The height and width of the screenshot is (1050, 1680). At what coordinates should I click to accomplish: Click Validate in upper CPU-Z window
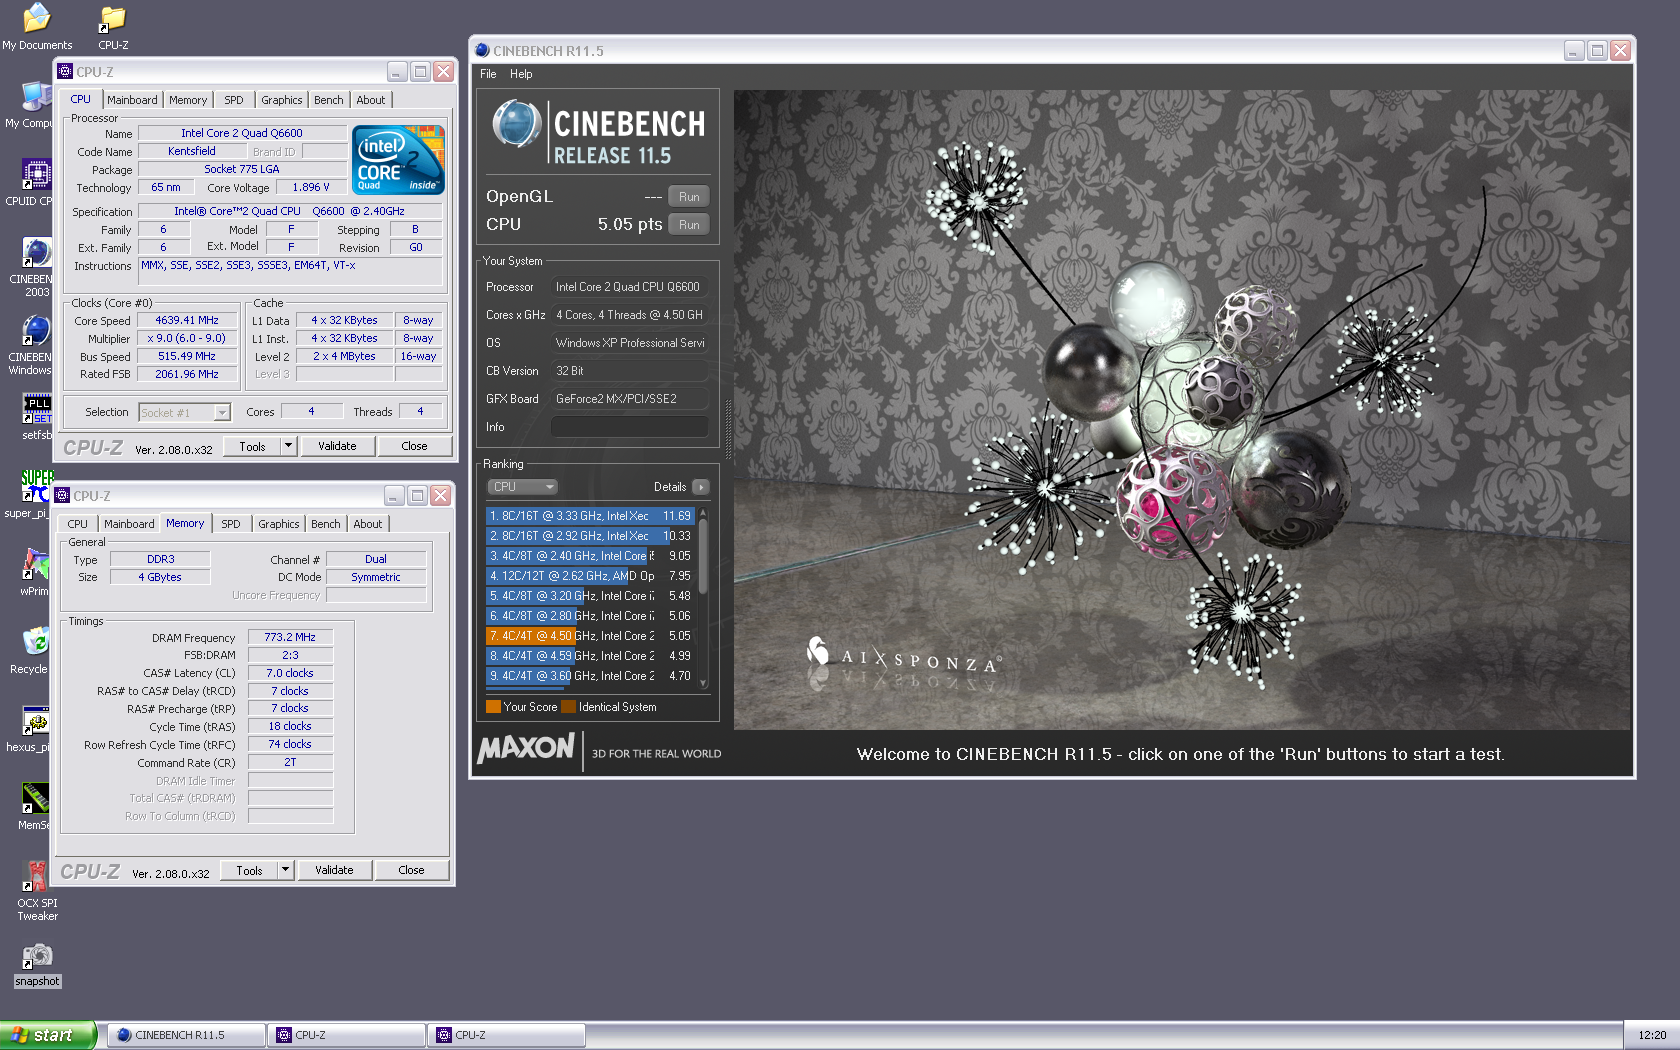tap(337, 446)
